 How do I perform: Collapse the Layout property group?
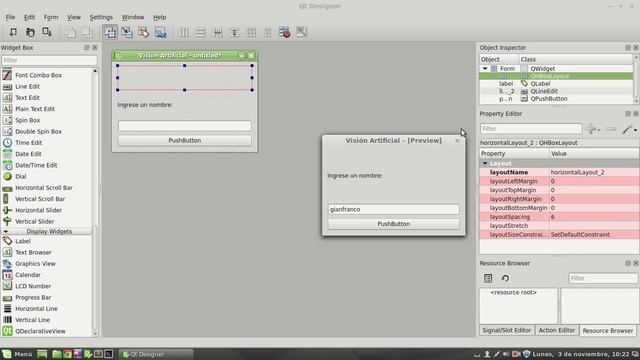click(x=485, y=163)
